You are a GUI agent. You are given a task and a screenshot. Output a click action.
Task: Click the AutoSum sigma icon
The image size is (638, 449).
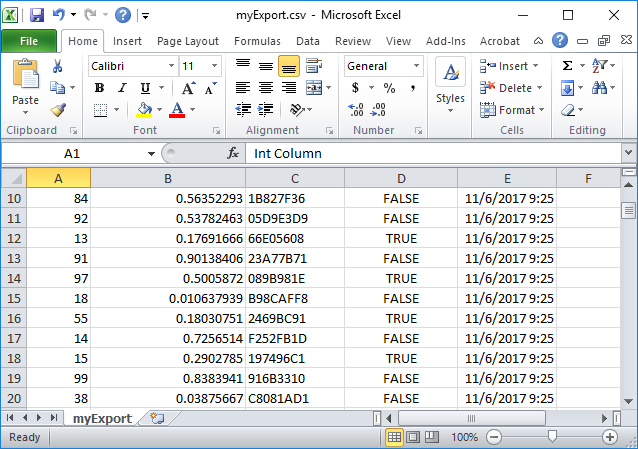click(568, 66)
